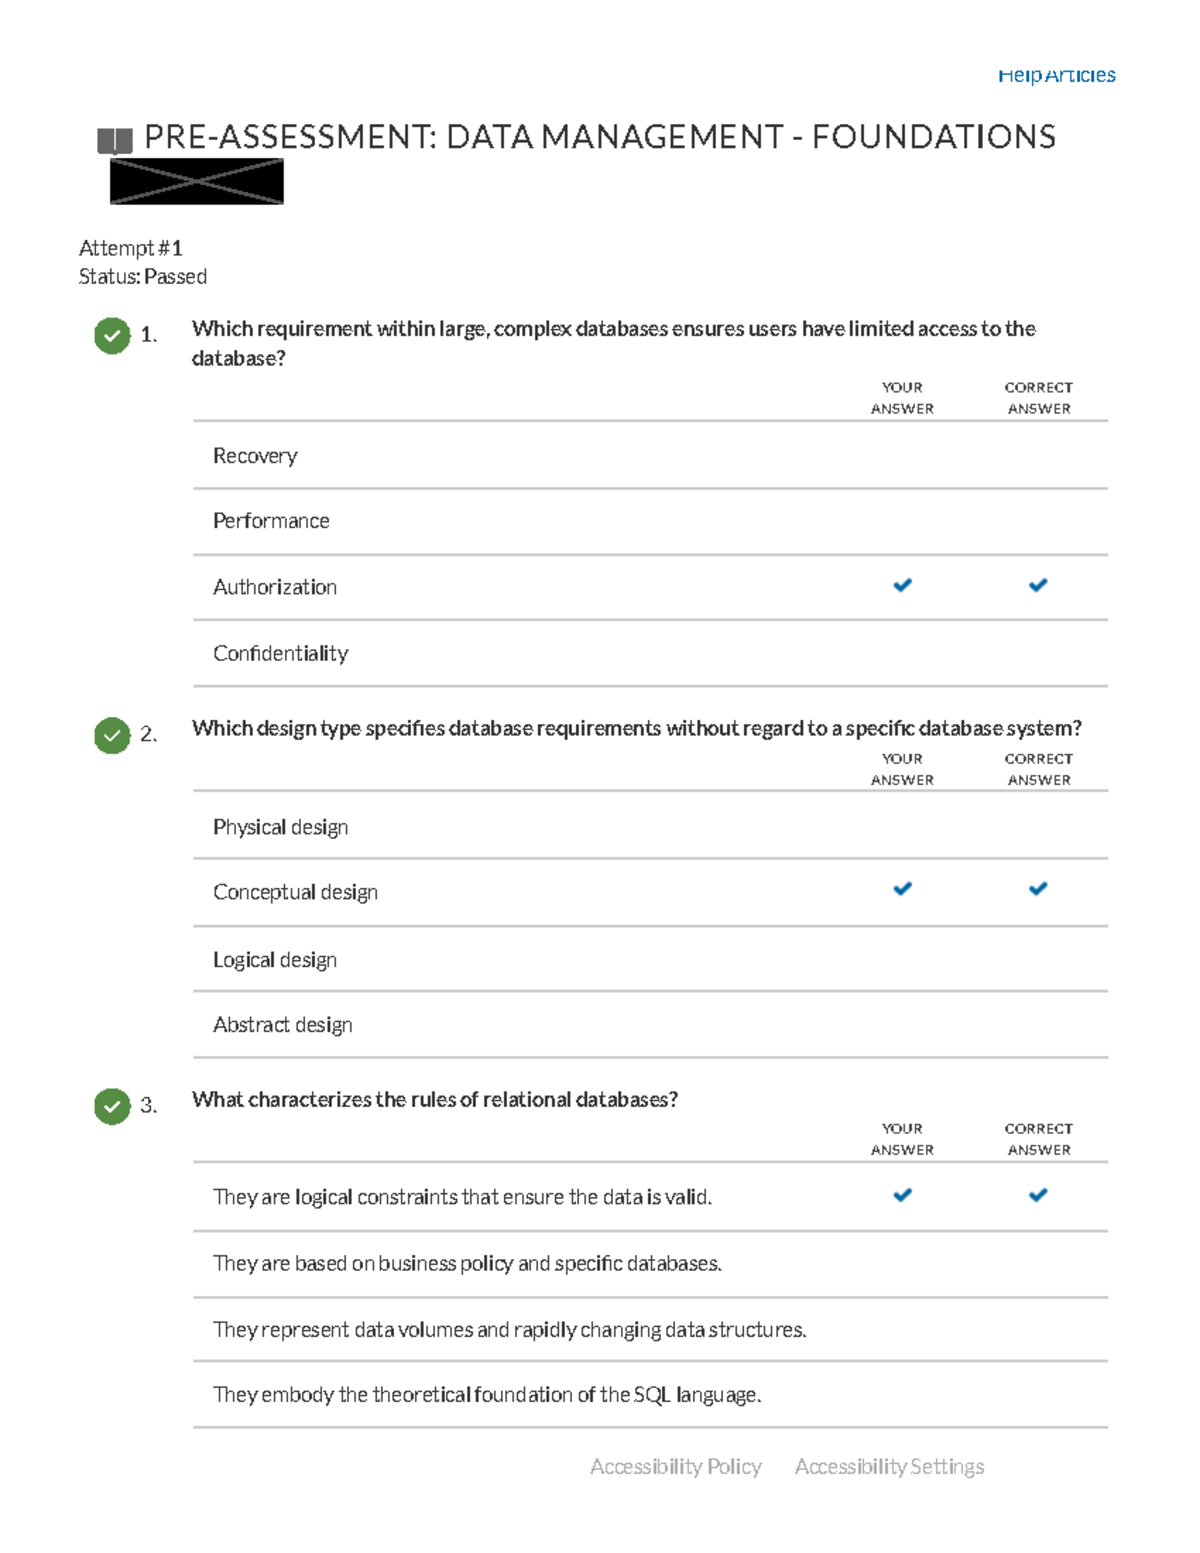
Task: Open the Help Articles link
Action: click(1056, 75)
